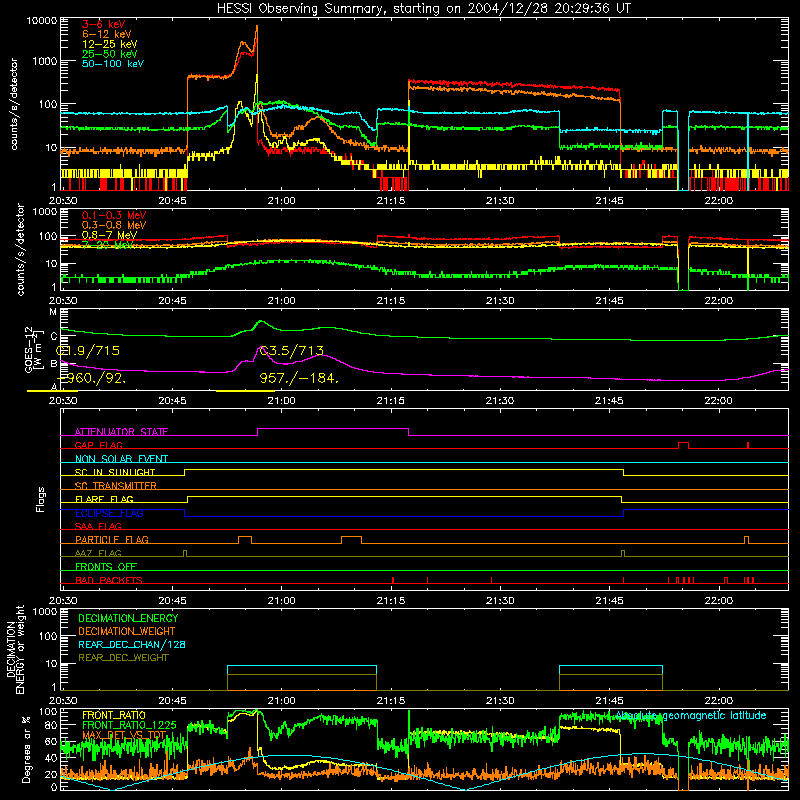Image resolution: width=800 pixels, height=800 pixels.
Task: Click the SC_TRANSMITTER flag label
Action: [x=116, y=486]
